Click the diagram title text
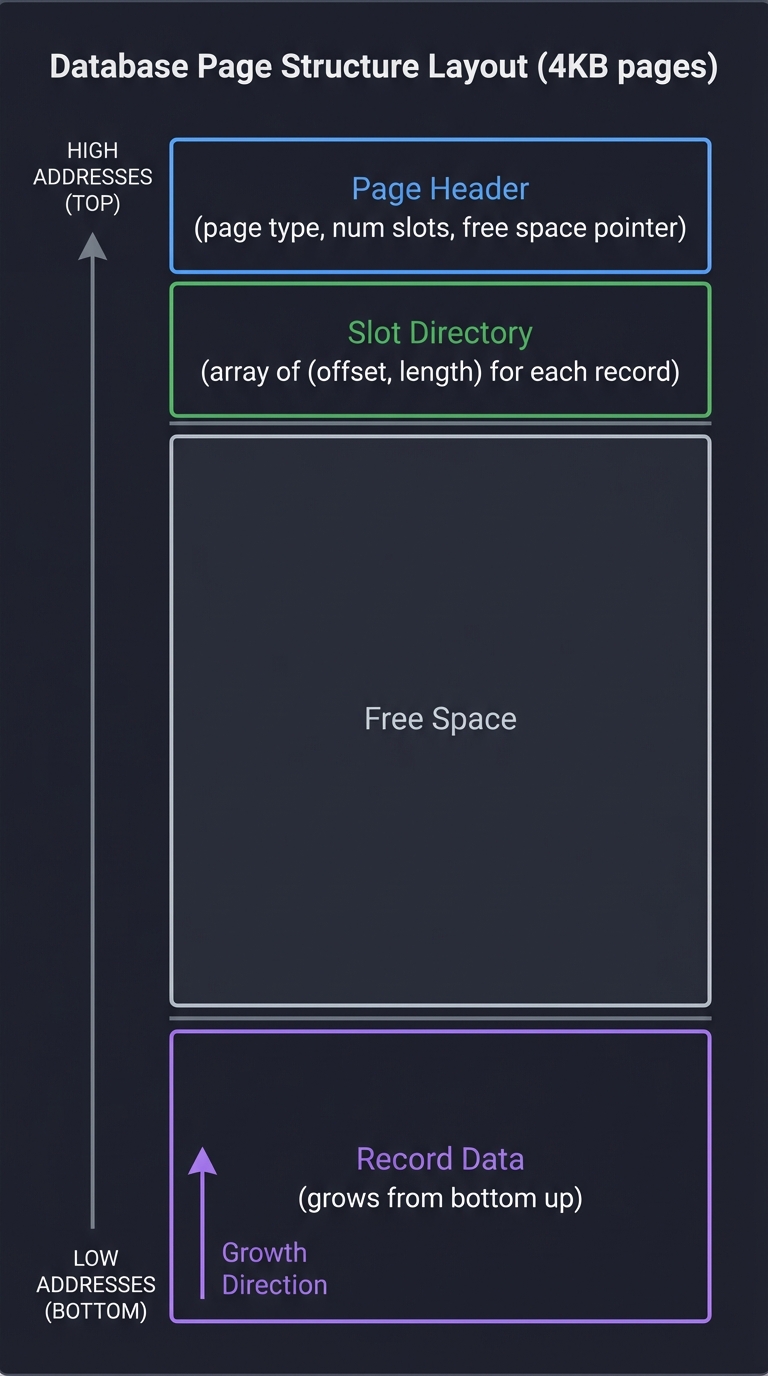This screenshot has height=1376, width=768. tap(384, 68)
